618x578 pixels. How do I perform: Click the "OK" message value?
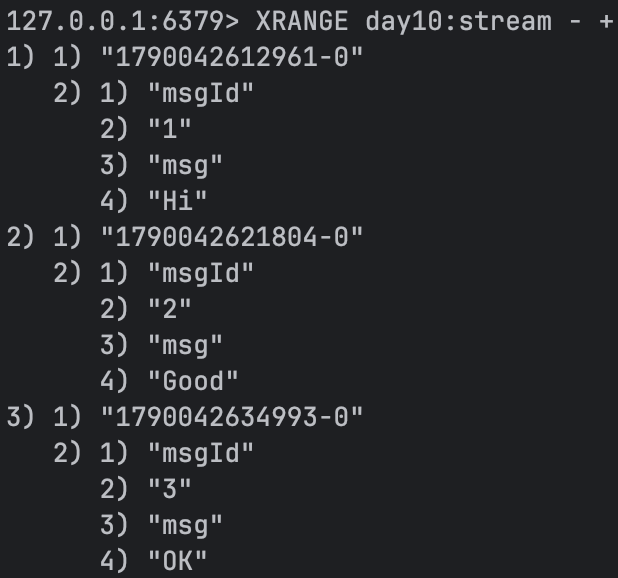(177, 561)
